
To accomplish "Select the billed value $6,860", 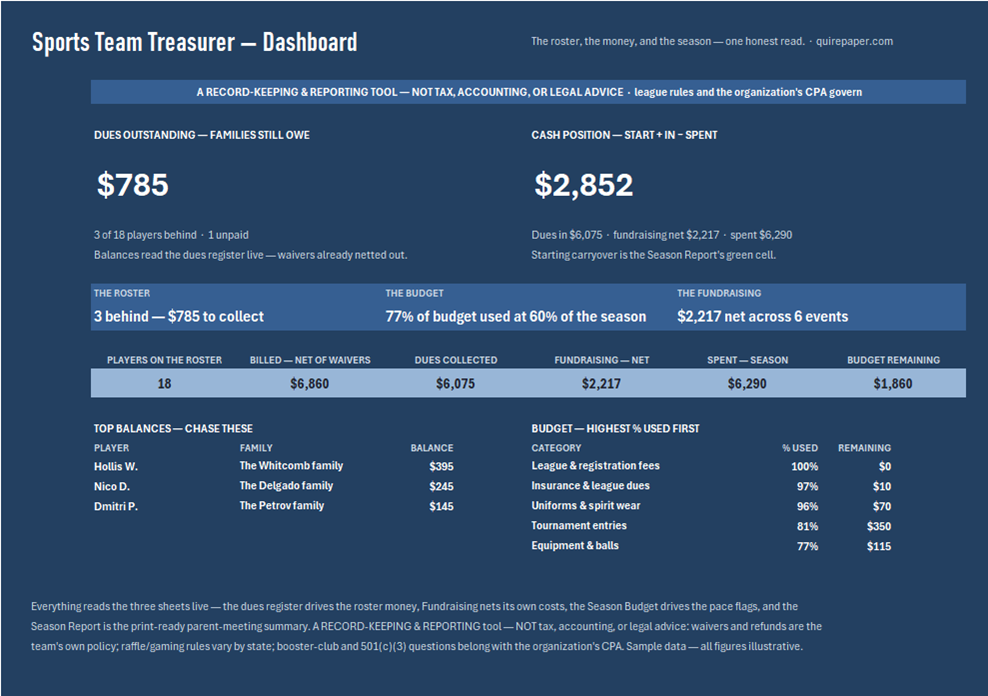I will [x=309, y=384].
